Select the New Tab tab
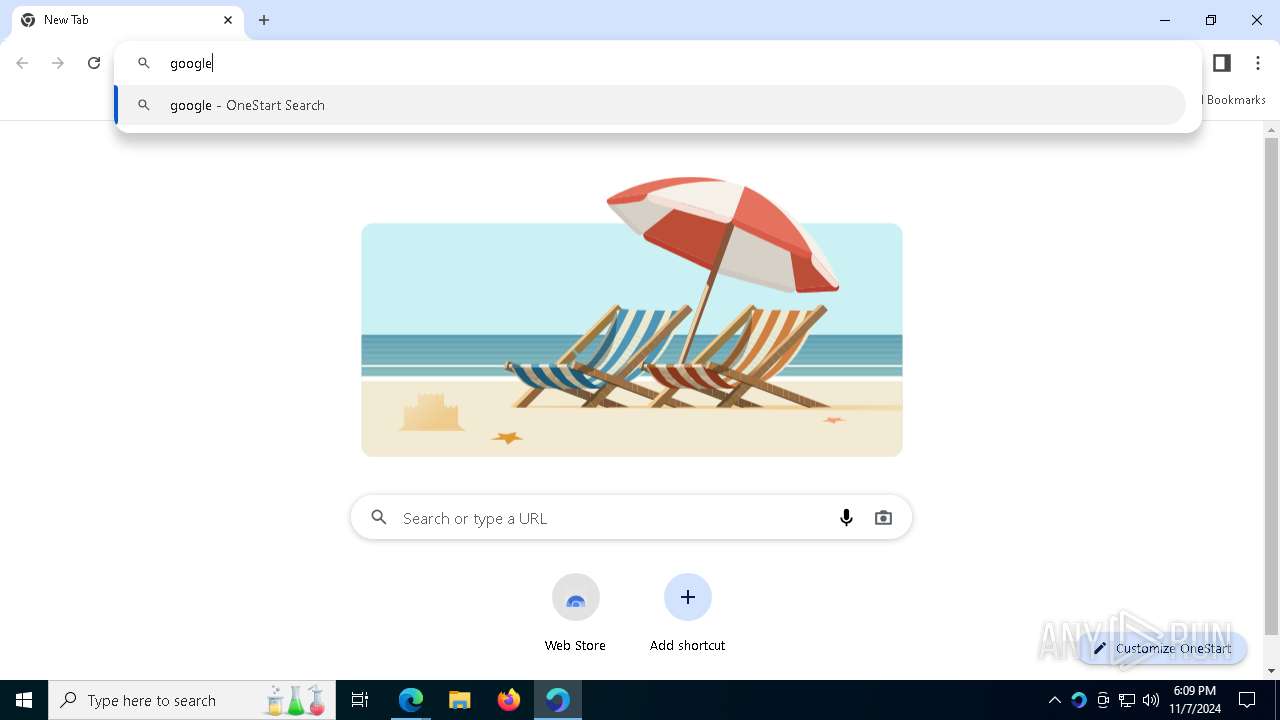The width and height of the screenshot is (1280, 720). pyautogui.click(x=128, y=20)
